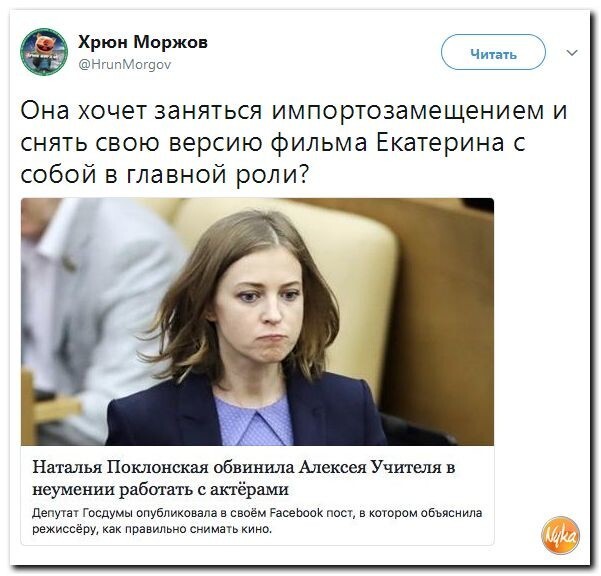Open the Хрюн Моржов display name

tap(143, 41)
